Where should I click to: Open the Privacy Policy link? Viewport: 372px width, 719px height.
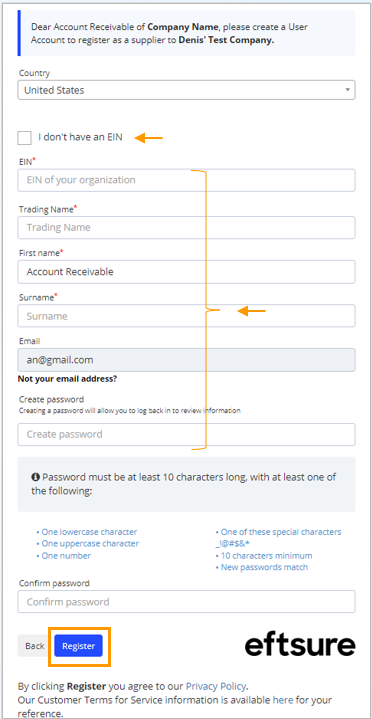(216, 686)
